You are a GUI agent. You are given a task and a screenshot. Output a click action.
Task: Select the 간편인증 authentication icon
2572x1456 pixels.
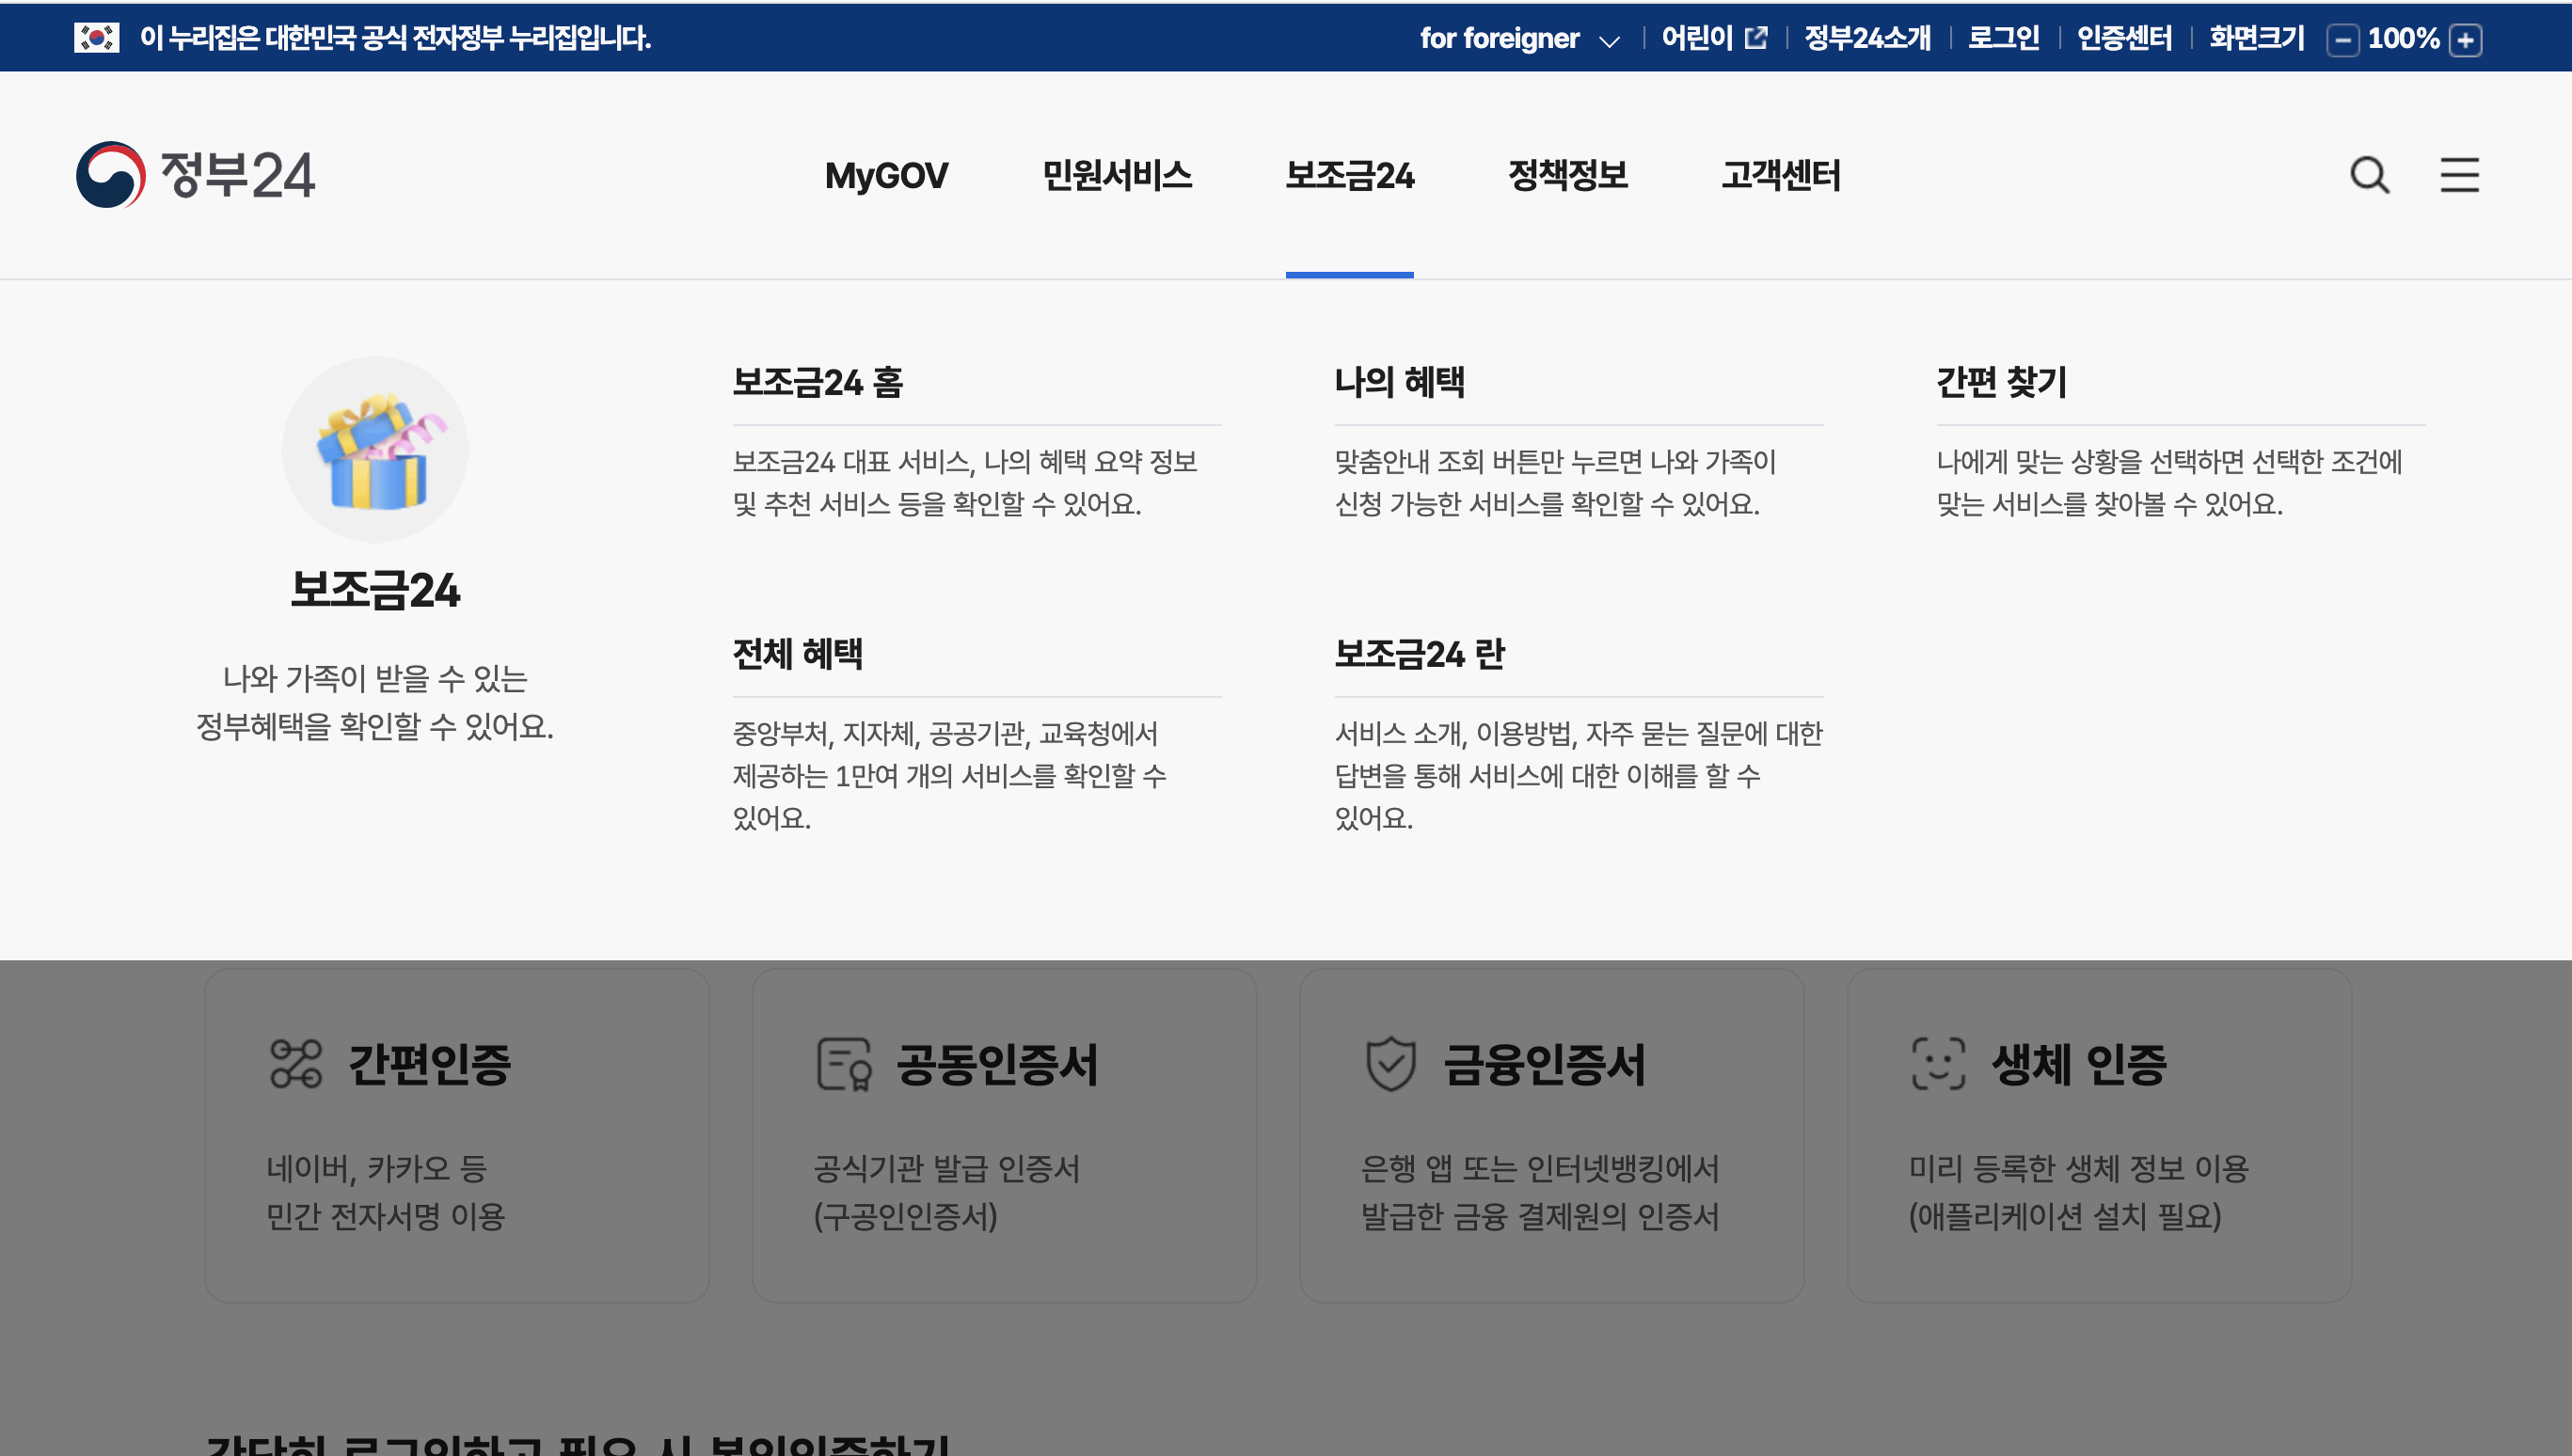(x=295, y=1065)
